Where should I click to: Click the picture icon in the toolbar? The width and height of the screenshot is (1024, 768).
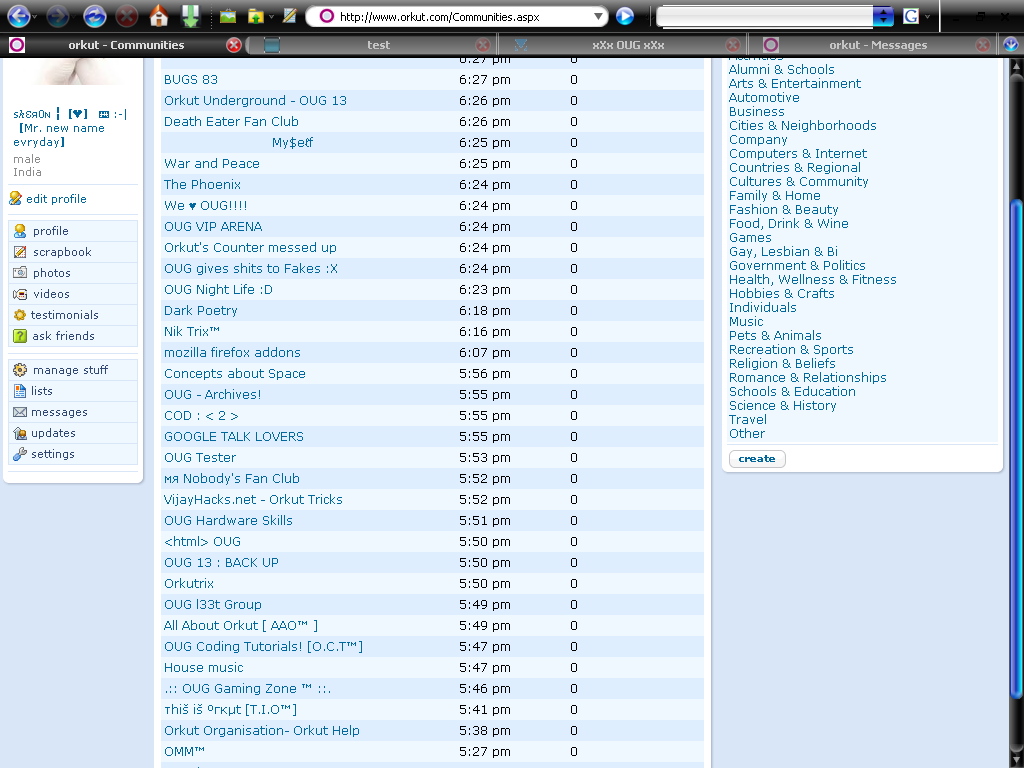pos(228,15)
